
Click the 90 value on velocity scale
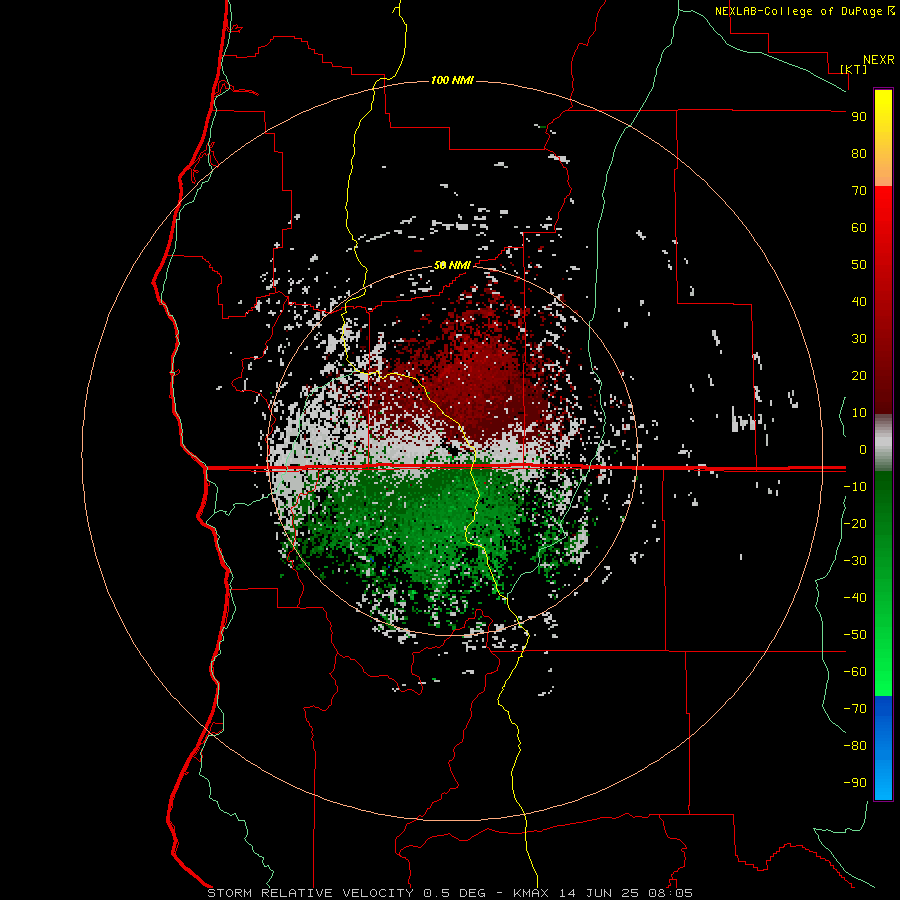[859, 117]
